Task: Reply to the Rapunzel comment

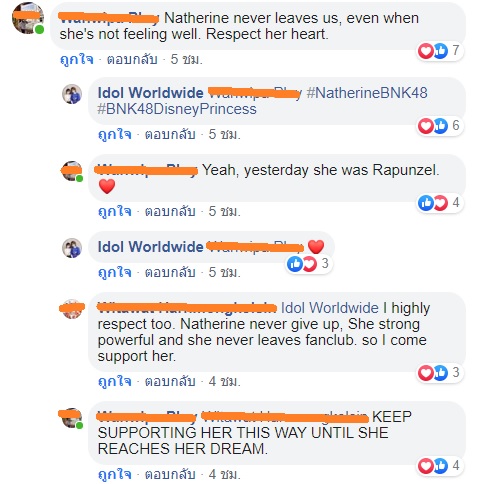Action: point(170,211)
